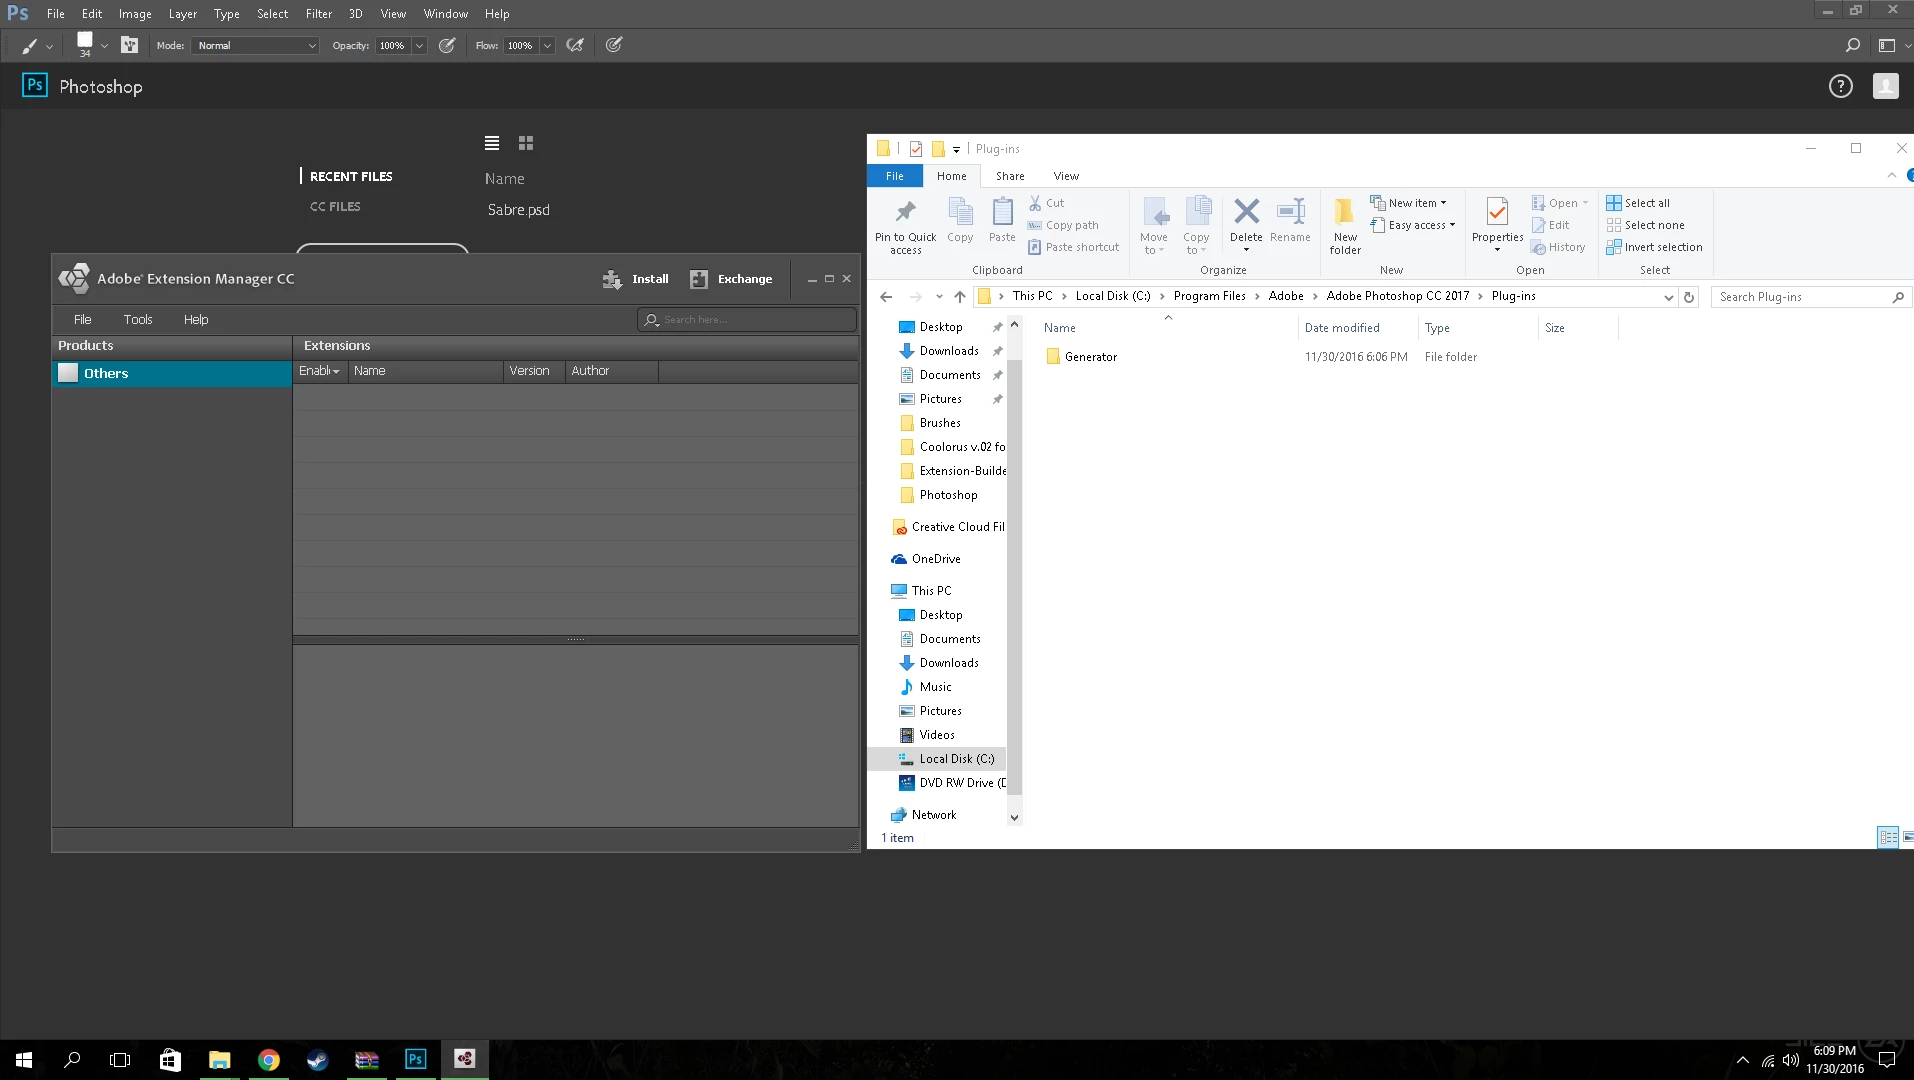Screen dimensions: 1914x1080
Task: Click Invert selection in ribbon
Action: (1654, 247)
